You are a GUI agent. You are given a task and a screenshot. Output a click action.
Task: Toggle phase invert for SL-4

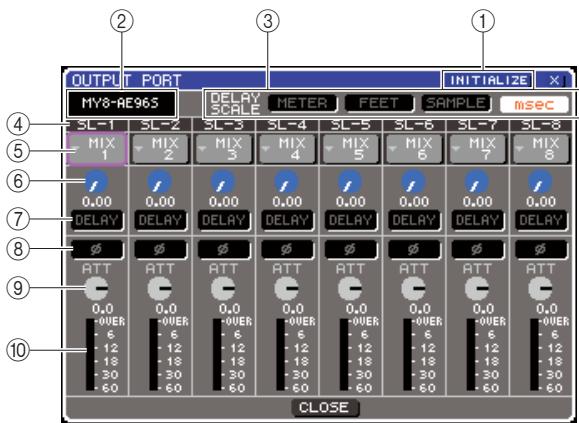pos(288,250)
